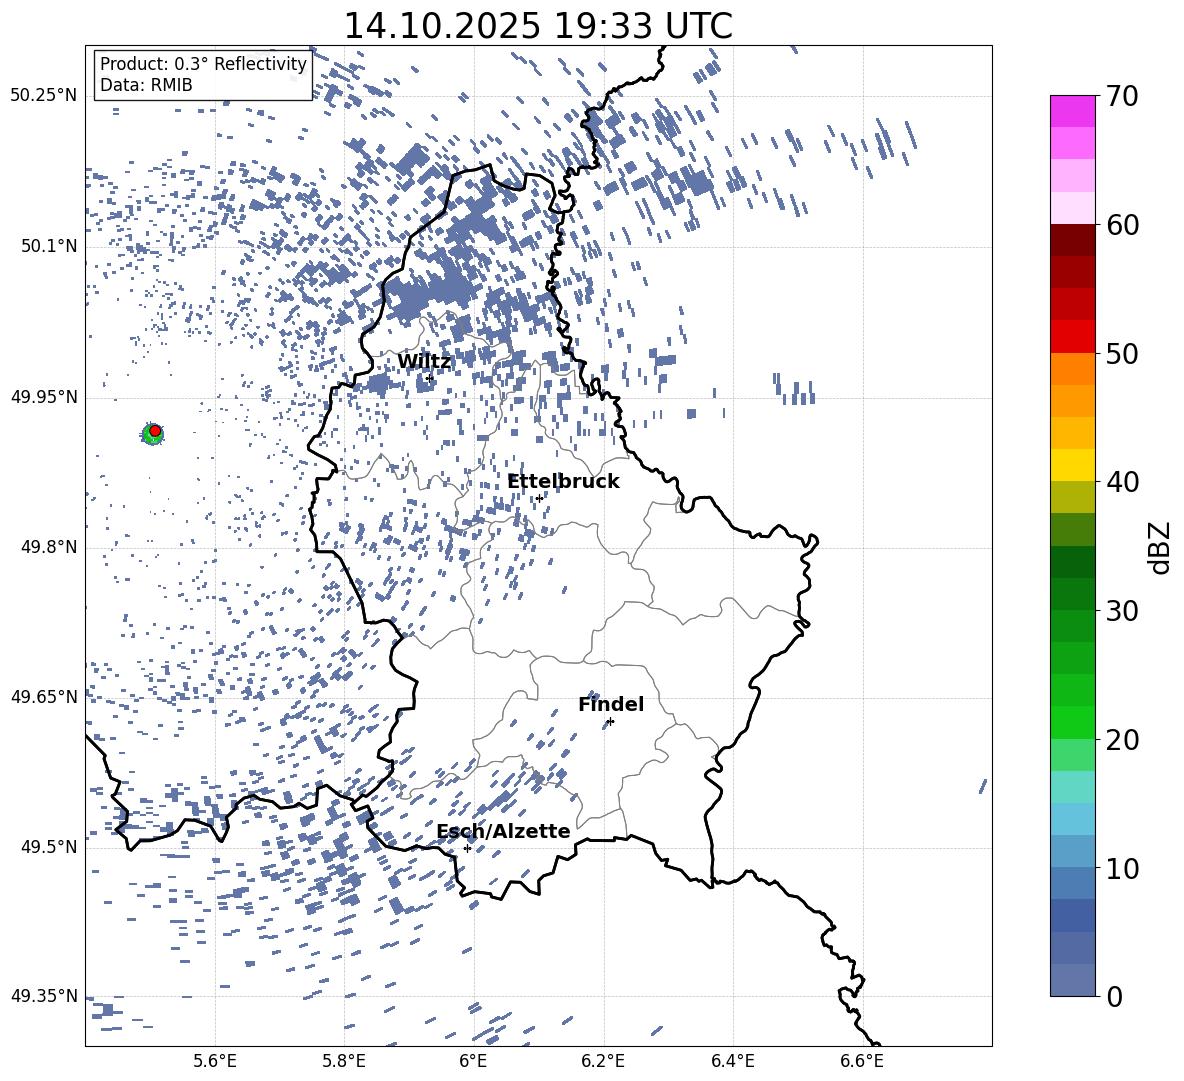Click the cross marker below Esch/Alzette
The image size is (1184, 1081).
pyautogui.click(x=467, y=848)
